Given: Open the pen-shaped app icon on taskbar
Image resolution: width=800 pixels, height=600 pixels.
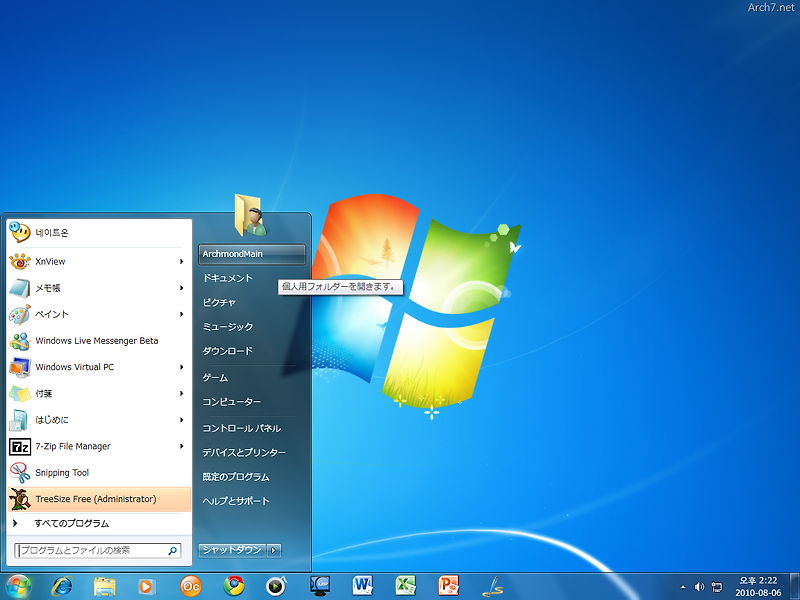Looking at the screenshot, I should click(492, 586).
